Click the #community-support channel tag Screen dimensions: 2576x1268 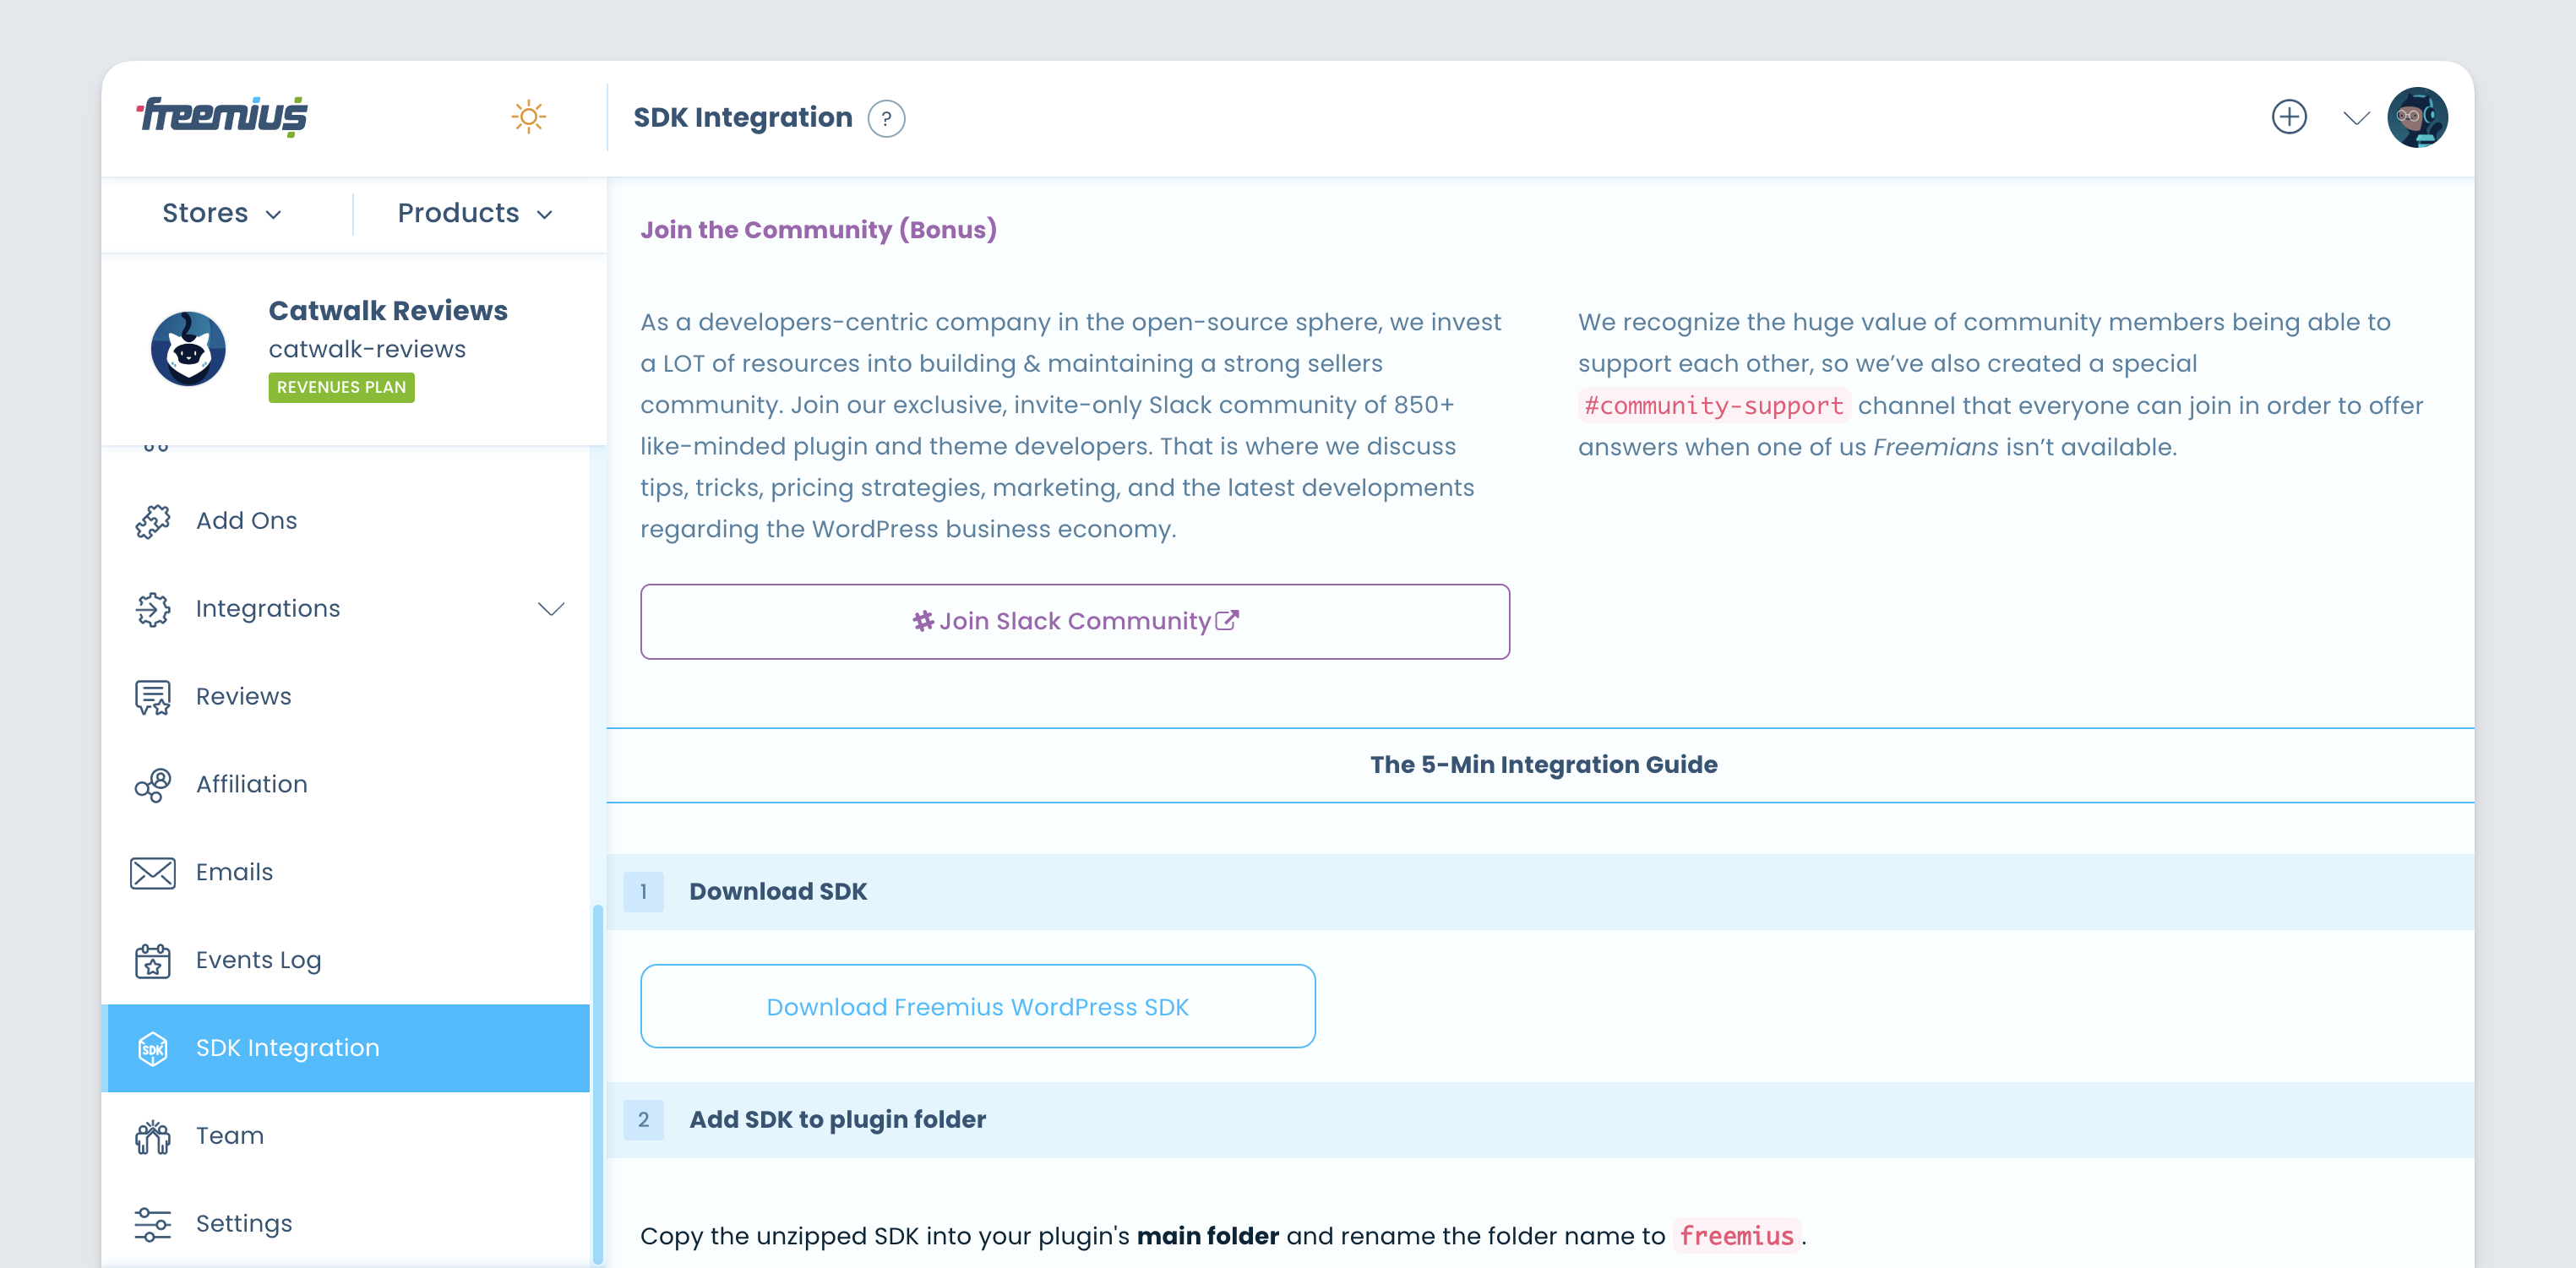(1713, 406)
